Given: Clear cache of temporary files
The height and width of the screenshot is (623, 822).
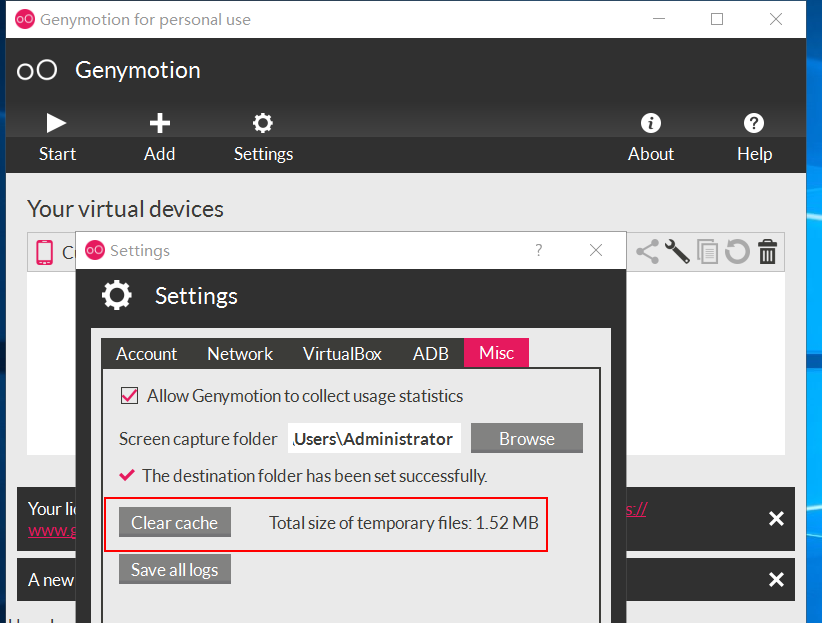Looking at the screenshot, I should point(175,522).
